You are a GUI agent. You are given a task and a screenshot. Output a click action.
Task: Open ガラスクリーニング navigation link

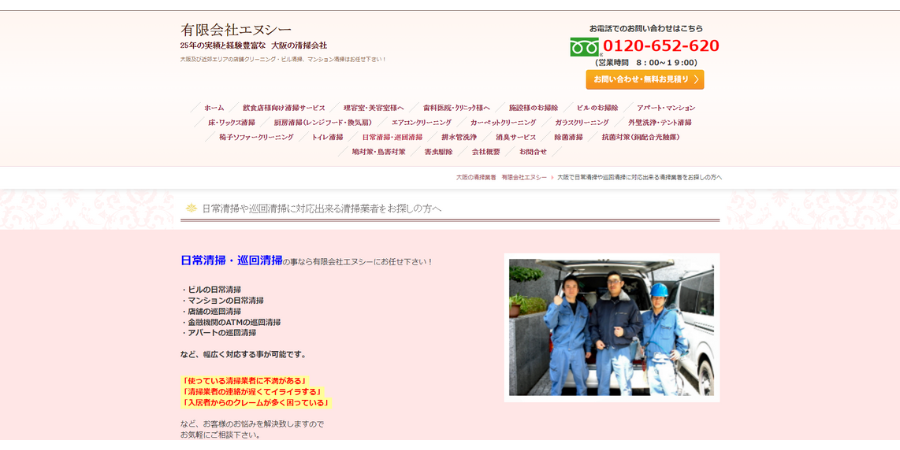click(582, 123)
